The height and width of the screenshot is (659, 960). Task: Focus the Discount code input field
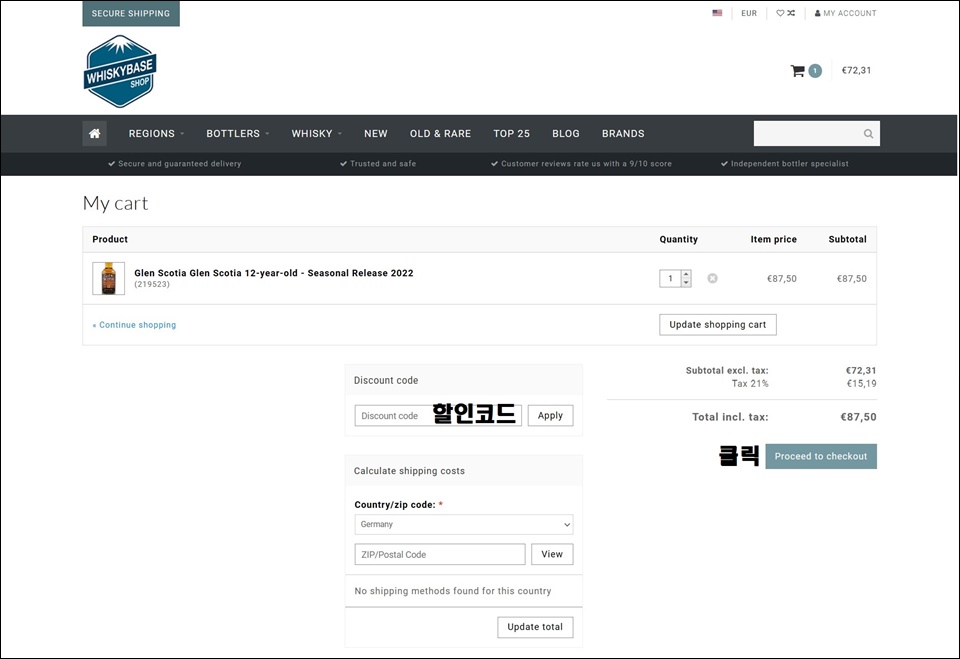point(438,415)
